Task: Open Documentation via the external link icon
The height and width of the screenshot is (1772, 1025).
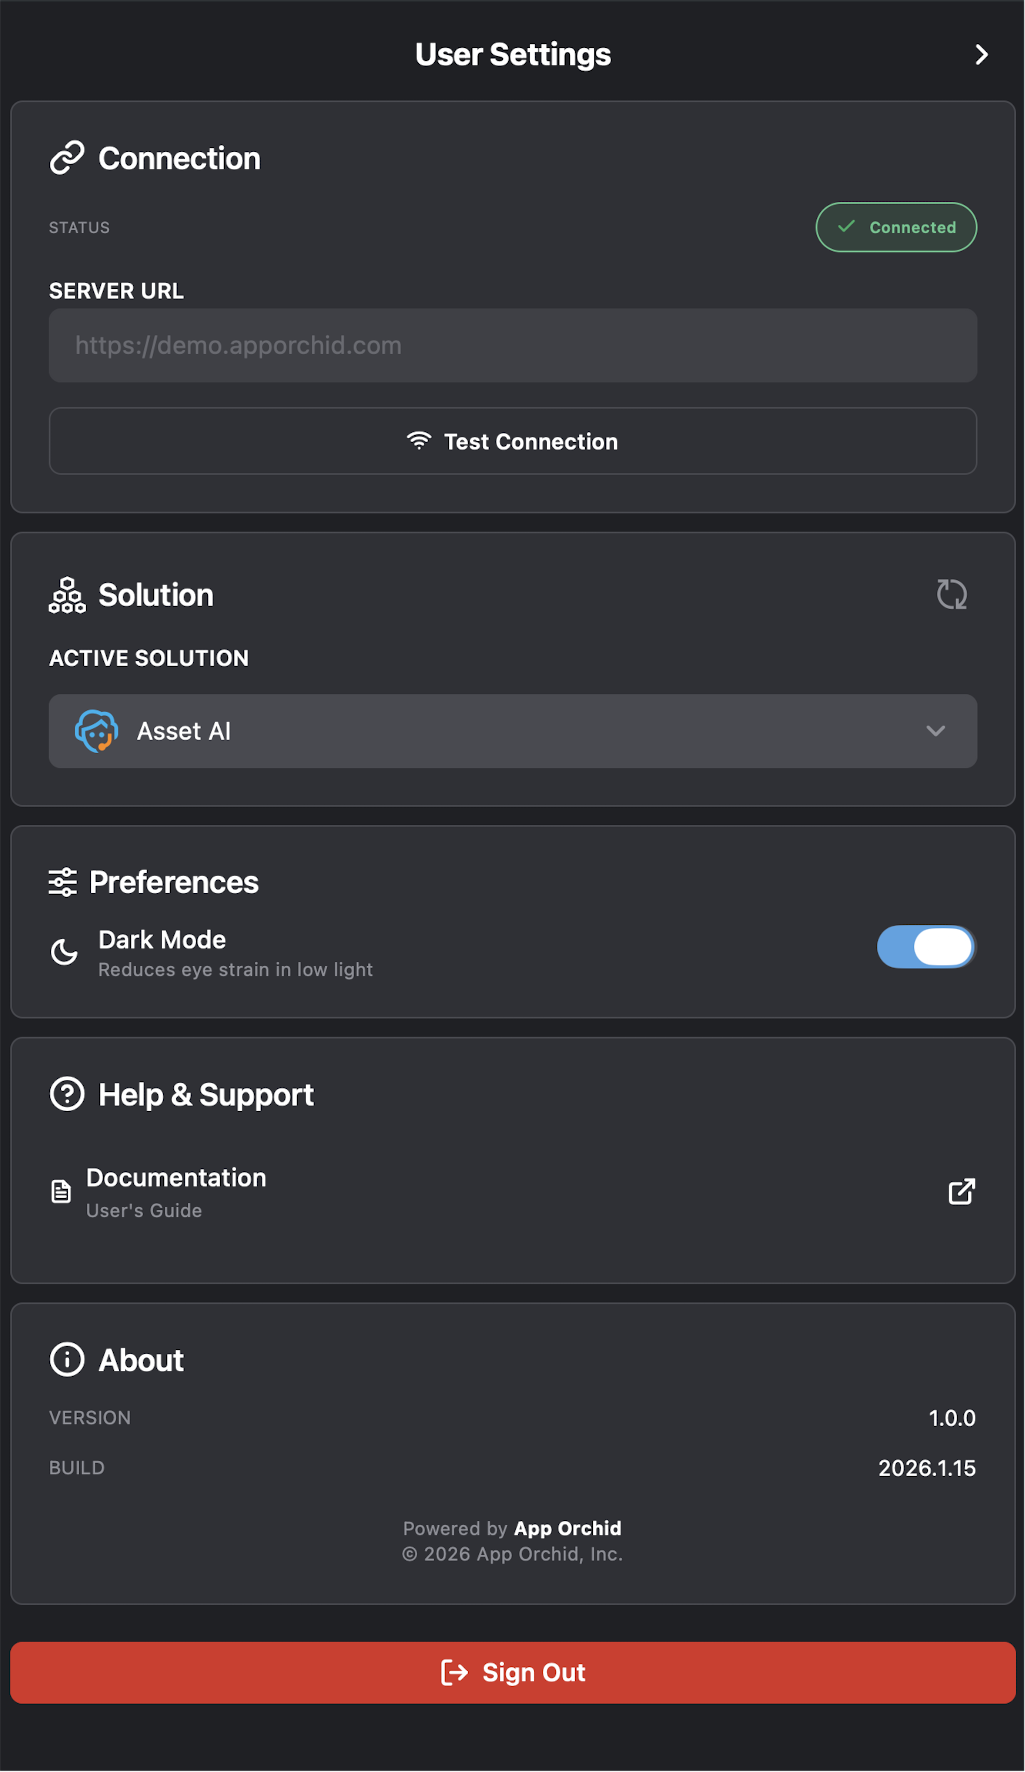Action: (960, 1192)
